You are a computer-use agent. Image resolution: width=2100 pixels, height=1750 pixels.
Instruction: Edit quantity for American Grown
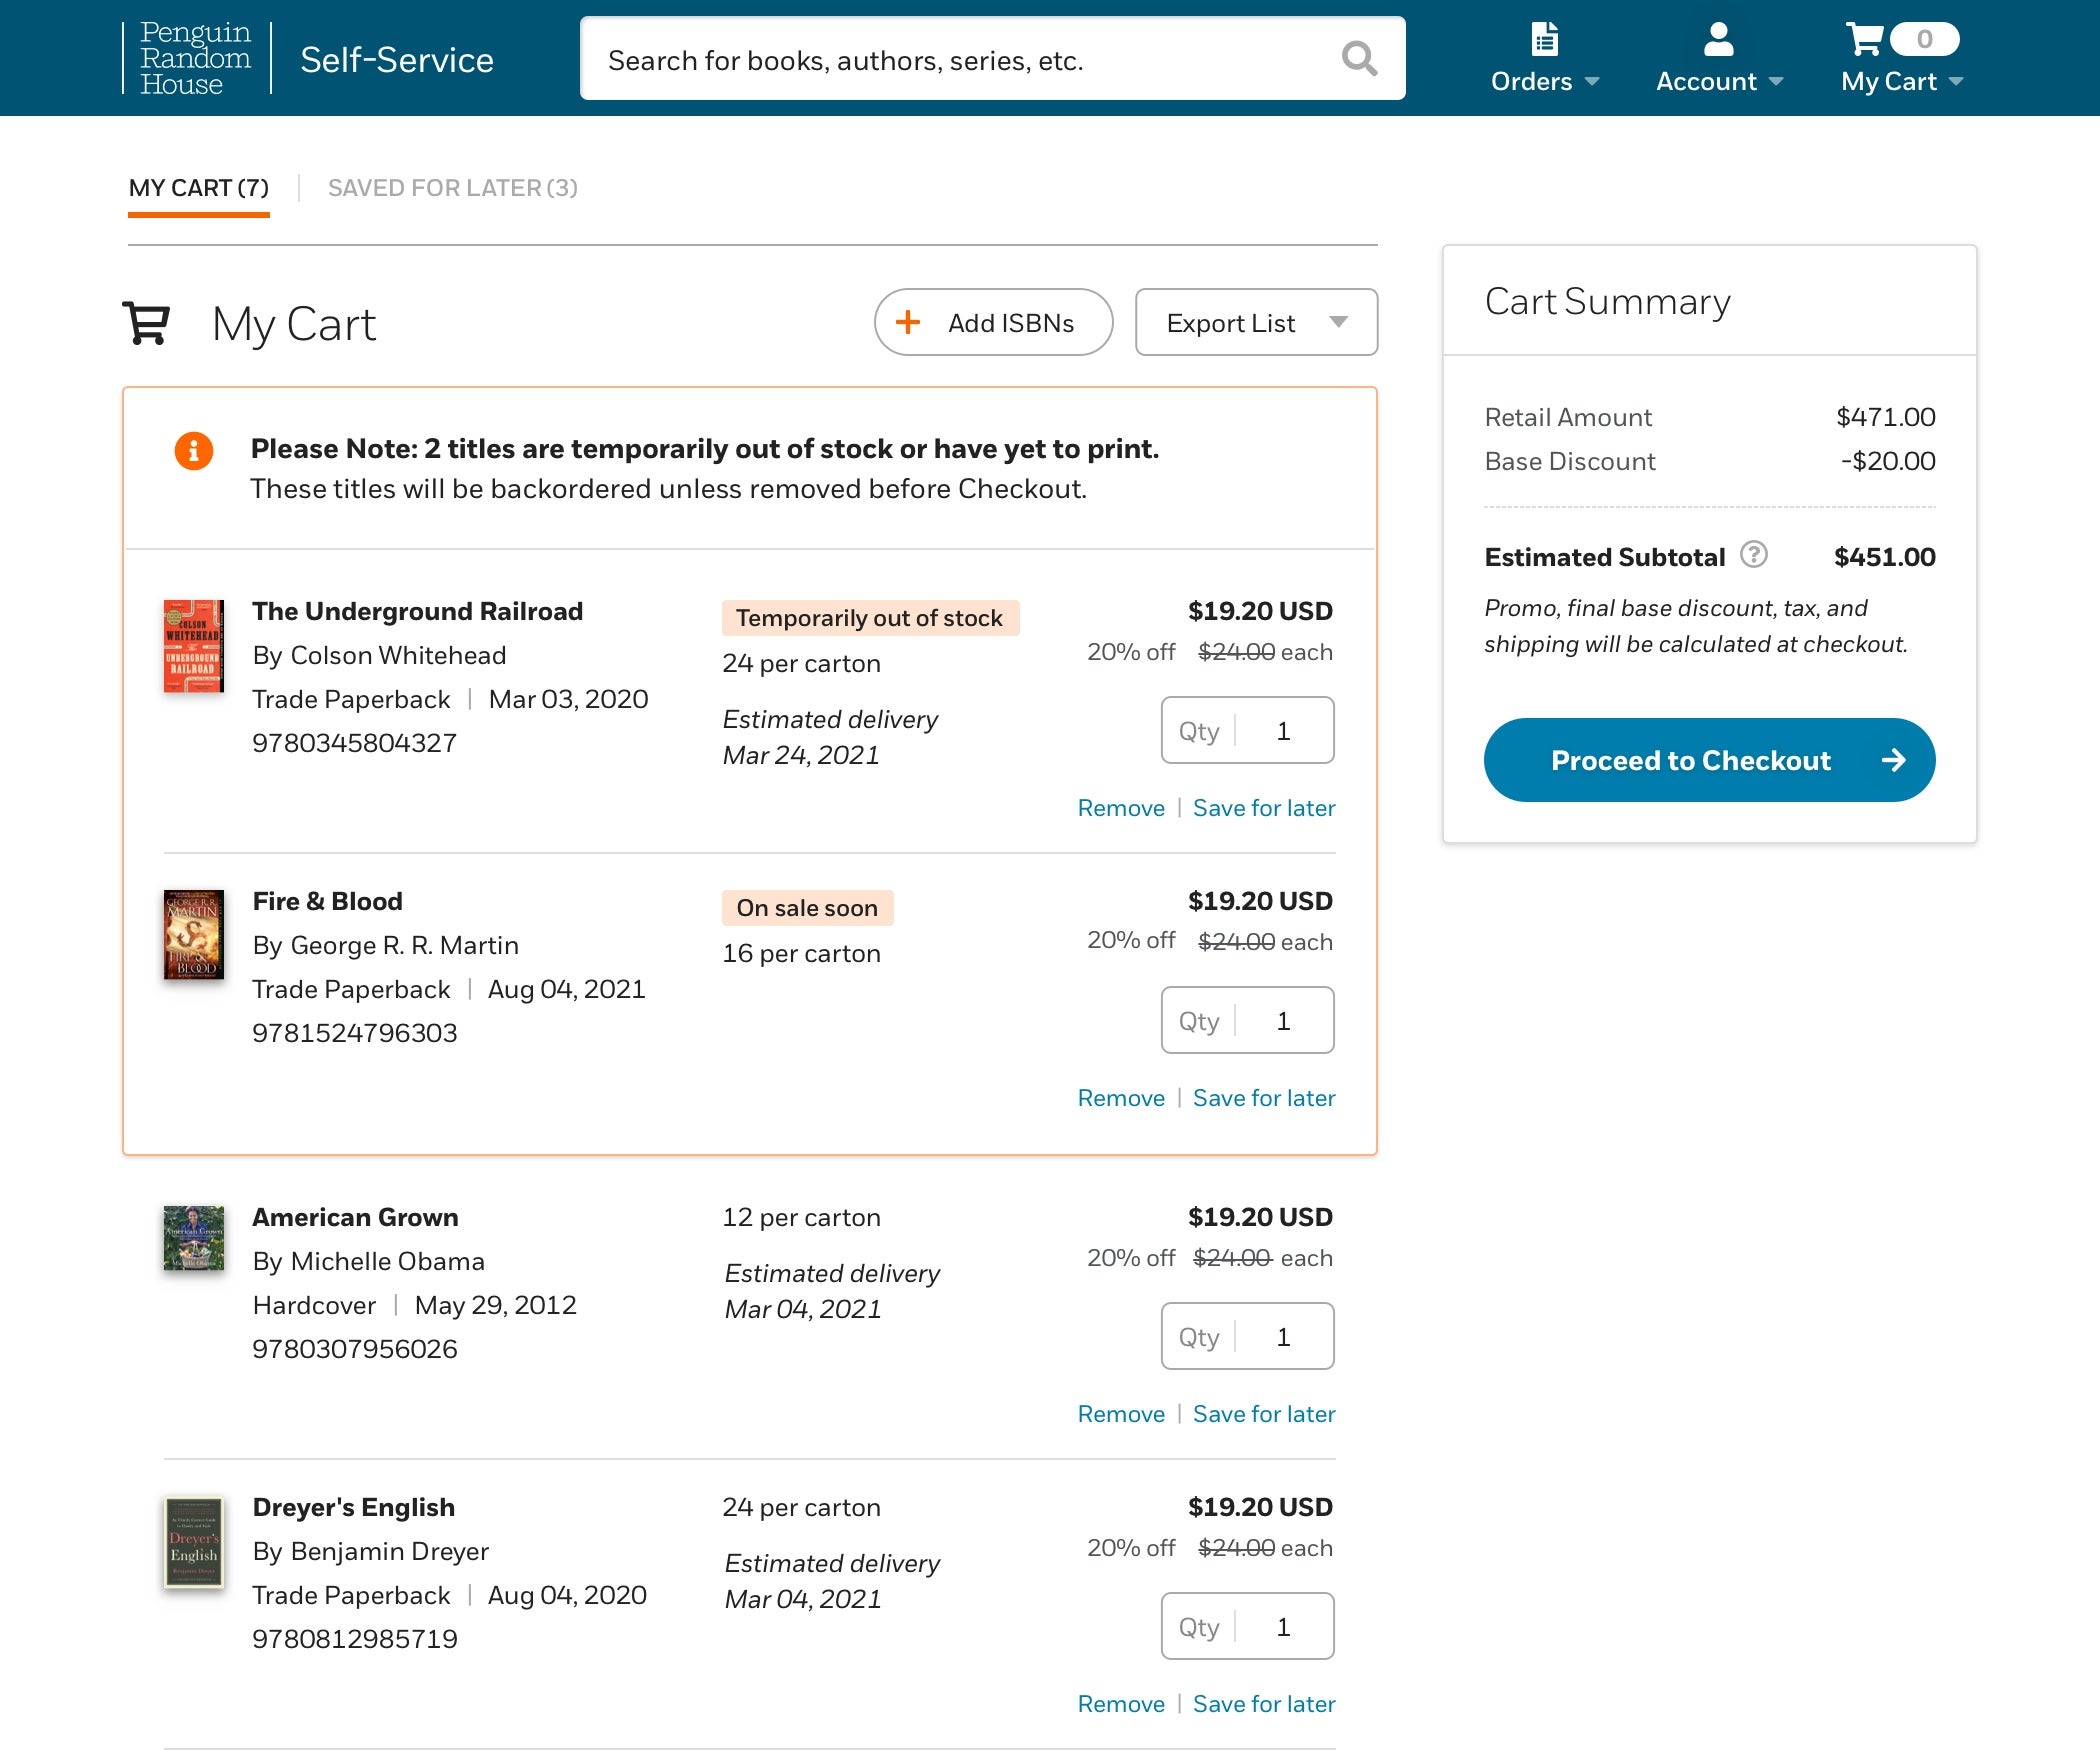click(x=1247, y=1336)
